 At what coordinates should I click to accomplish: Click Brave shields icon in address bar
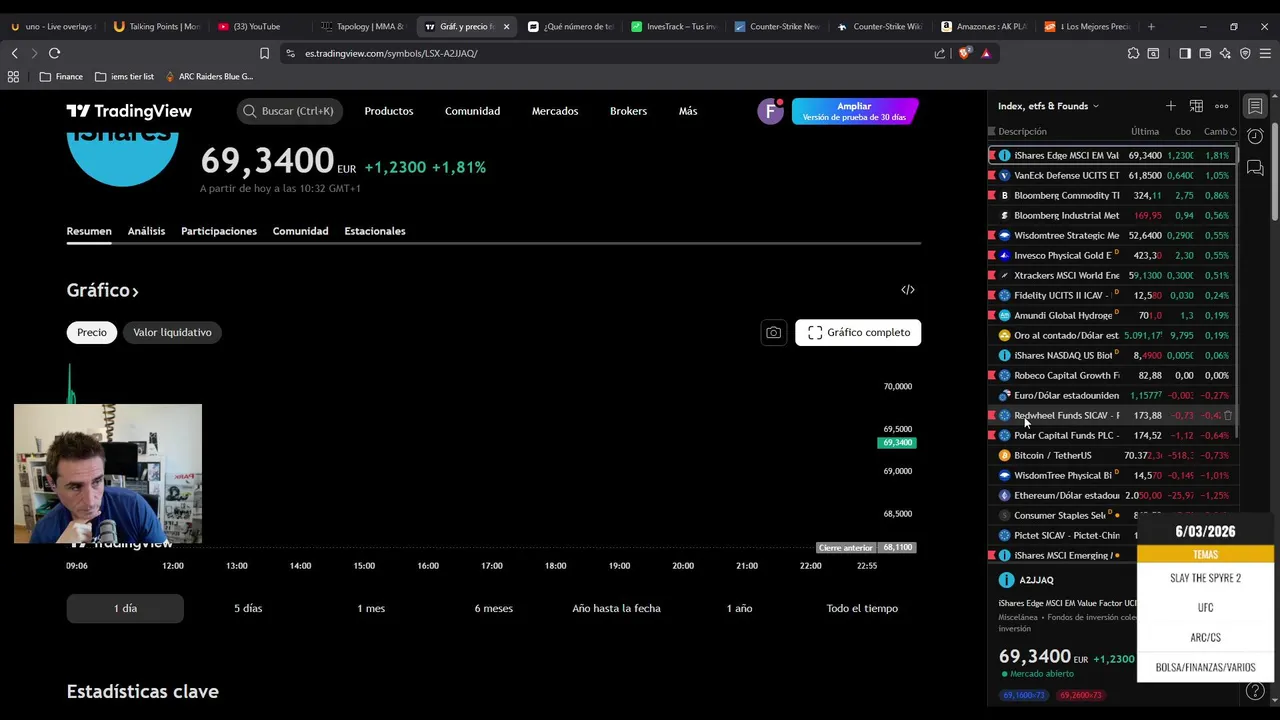(964, 53)
